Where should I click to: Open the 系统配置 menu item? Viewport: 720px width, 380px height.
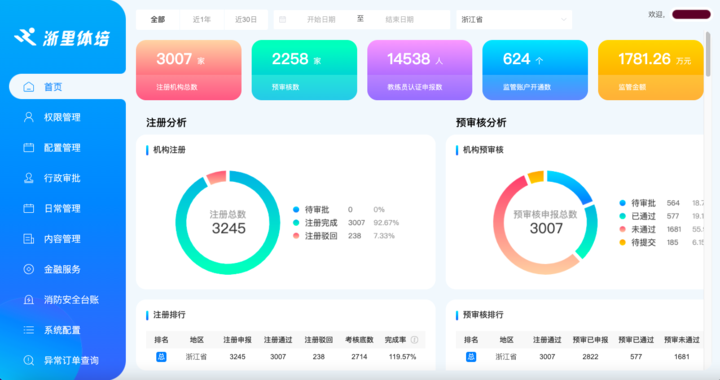coord(62,330)
